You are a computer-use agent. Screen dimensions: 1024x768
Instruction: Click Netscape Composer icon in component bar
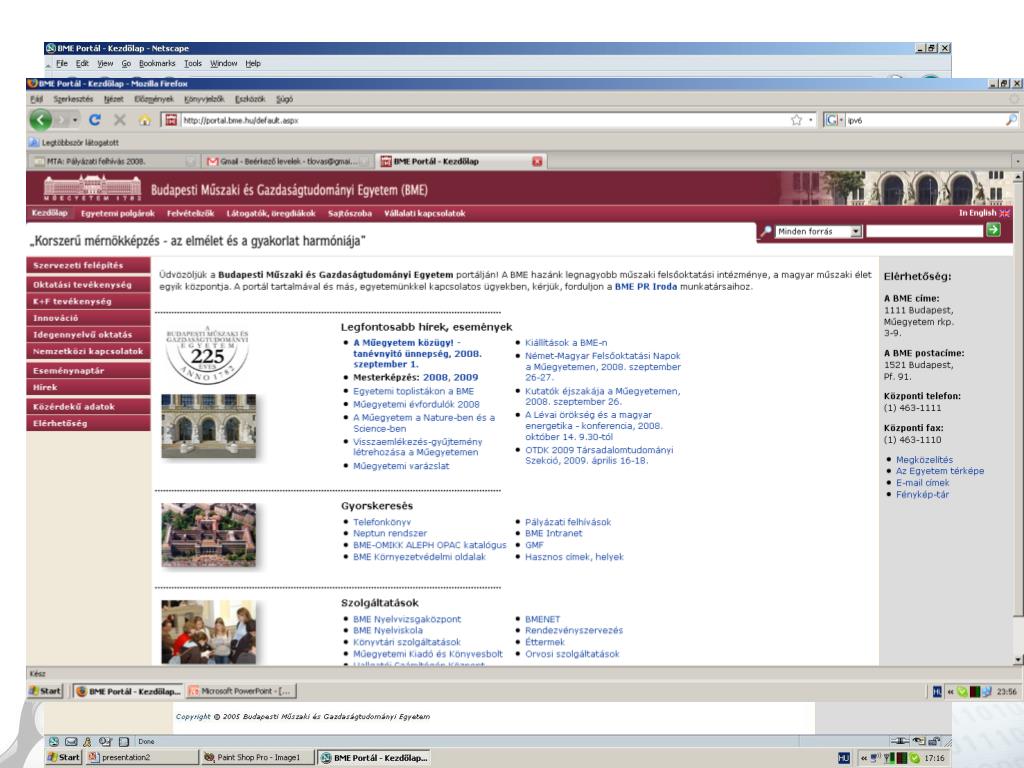click(105, 742)
